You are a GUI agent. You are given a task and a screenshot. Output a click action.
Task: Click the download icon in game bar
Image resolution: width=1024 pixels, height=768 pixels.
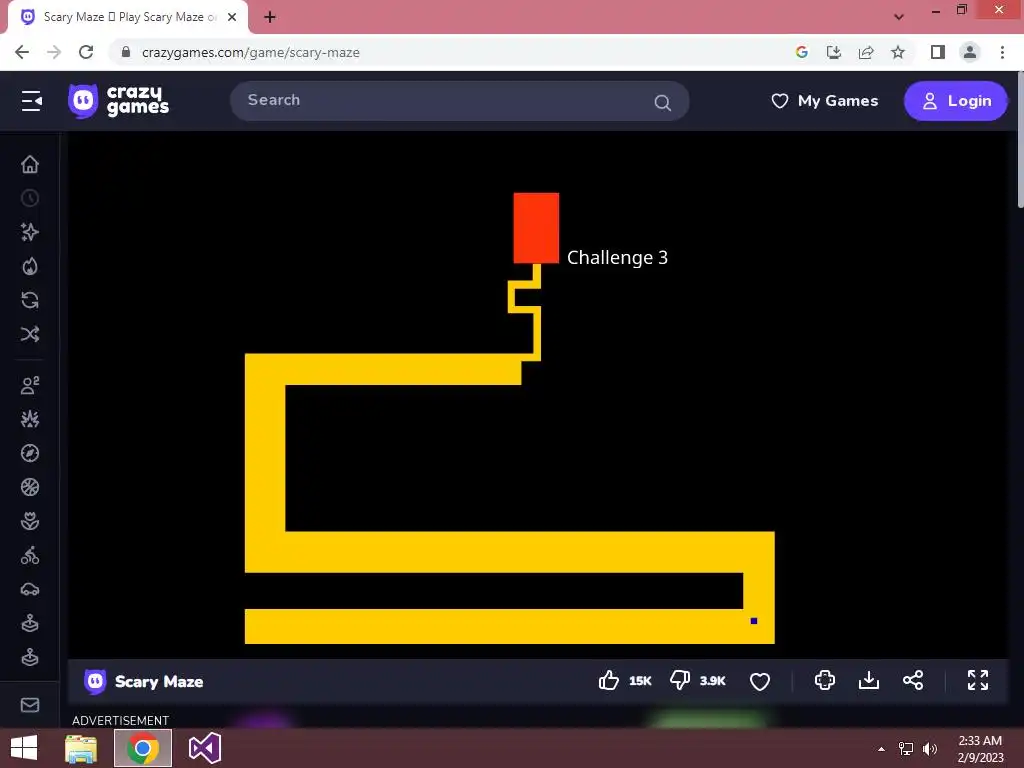(869, 680)
